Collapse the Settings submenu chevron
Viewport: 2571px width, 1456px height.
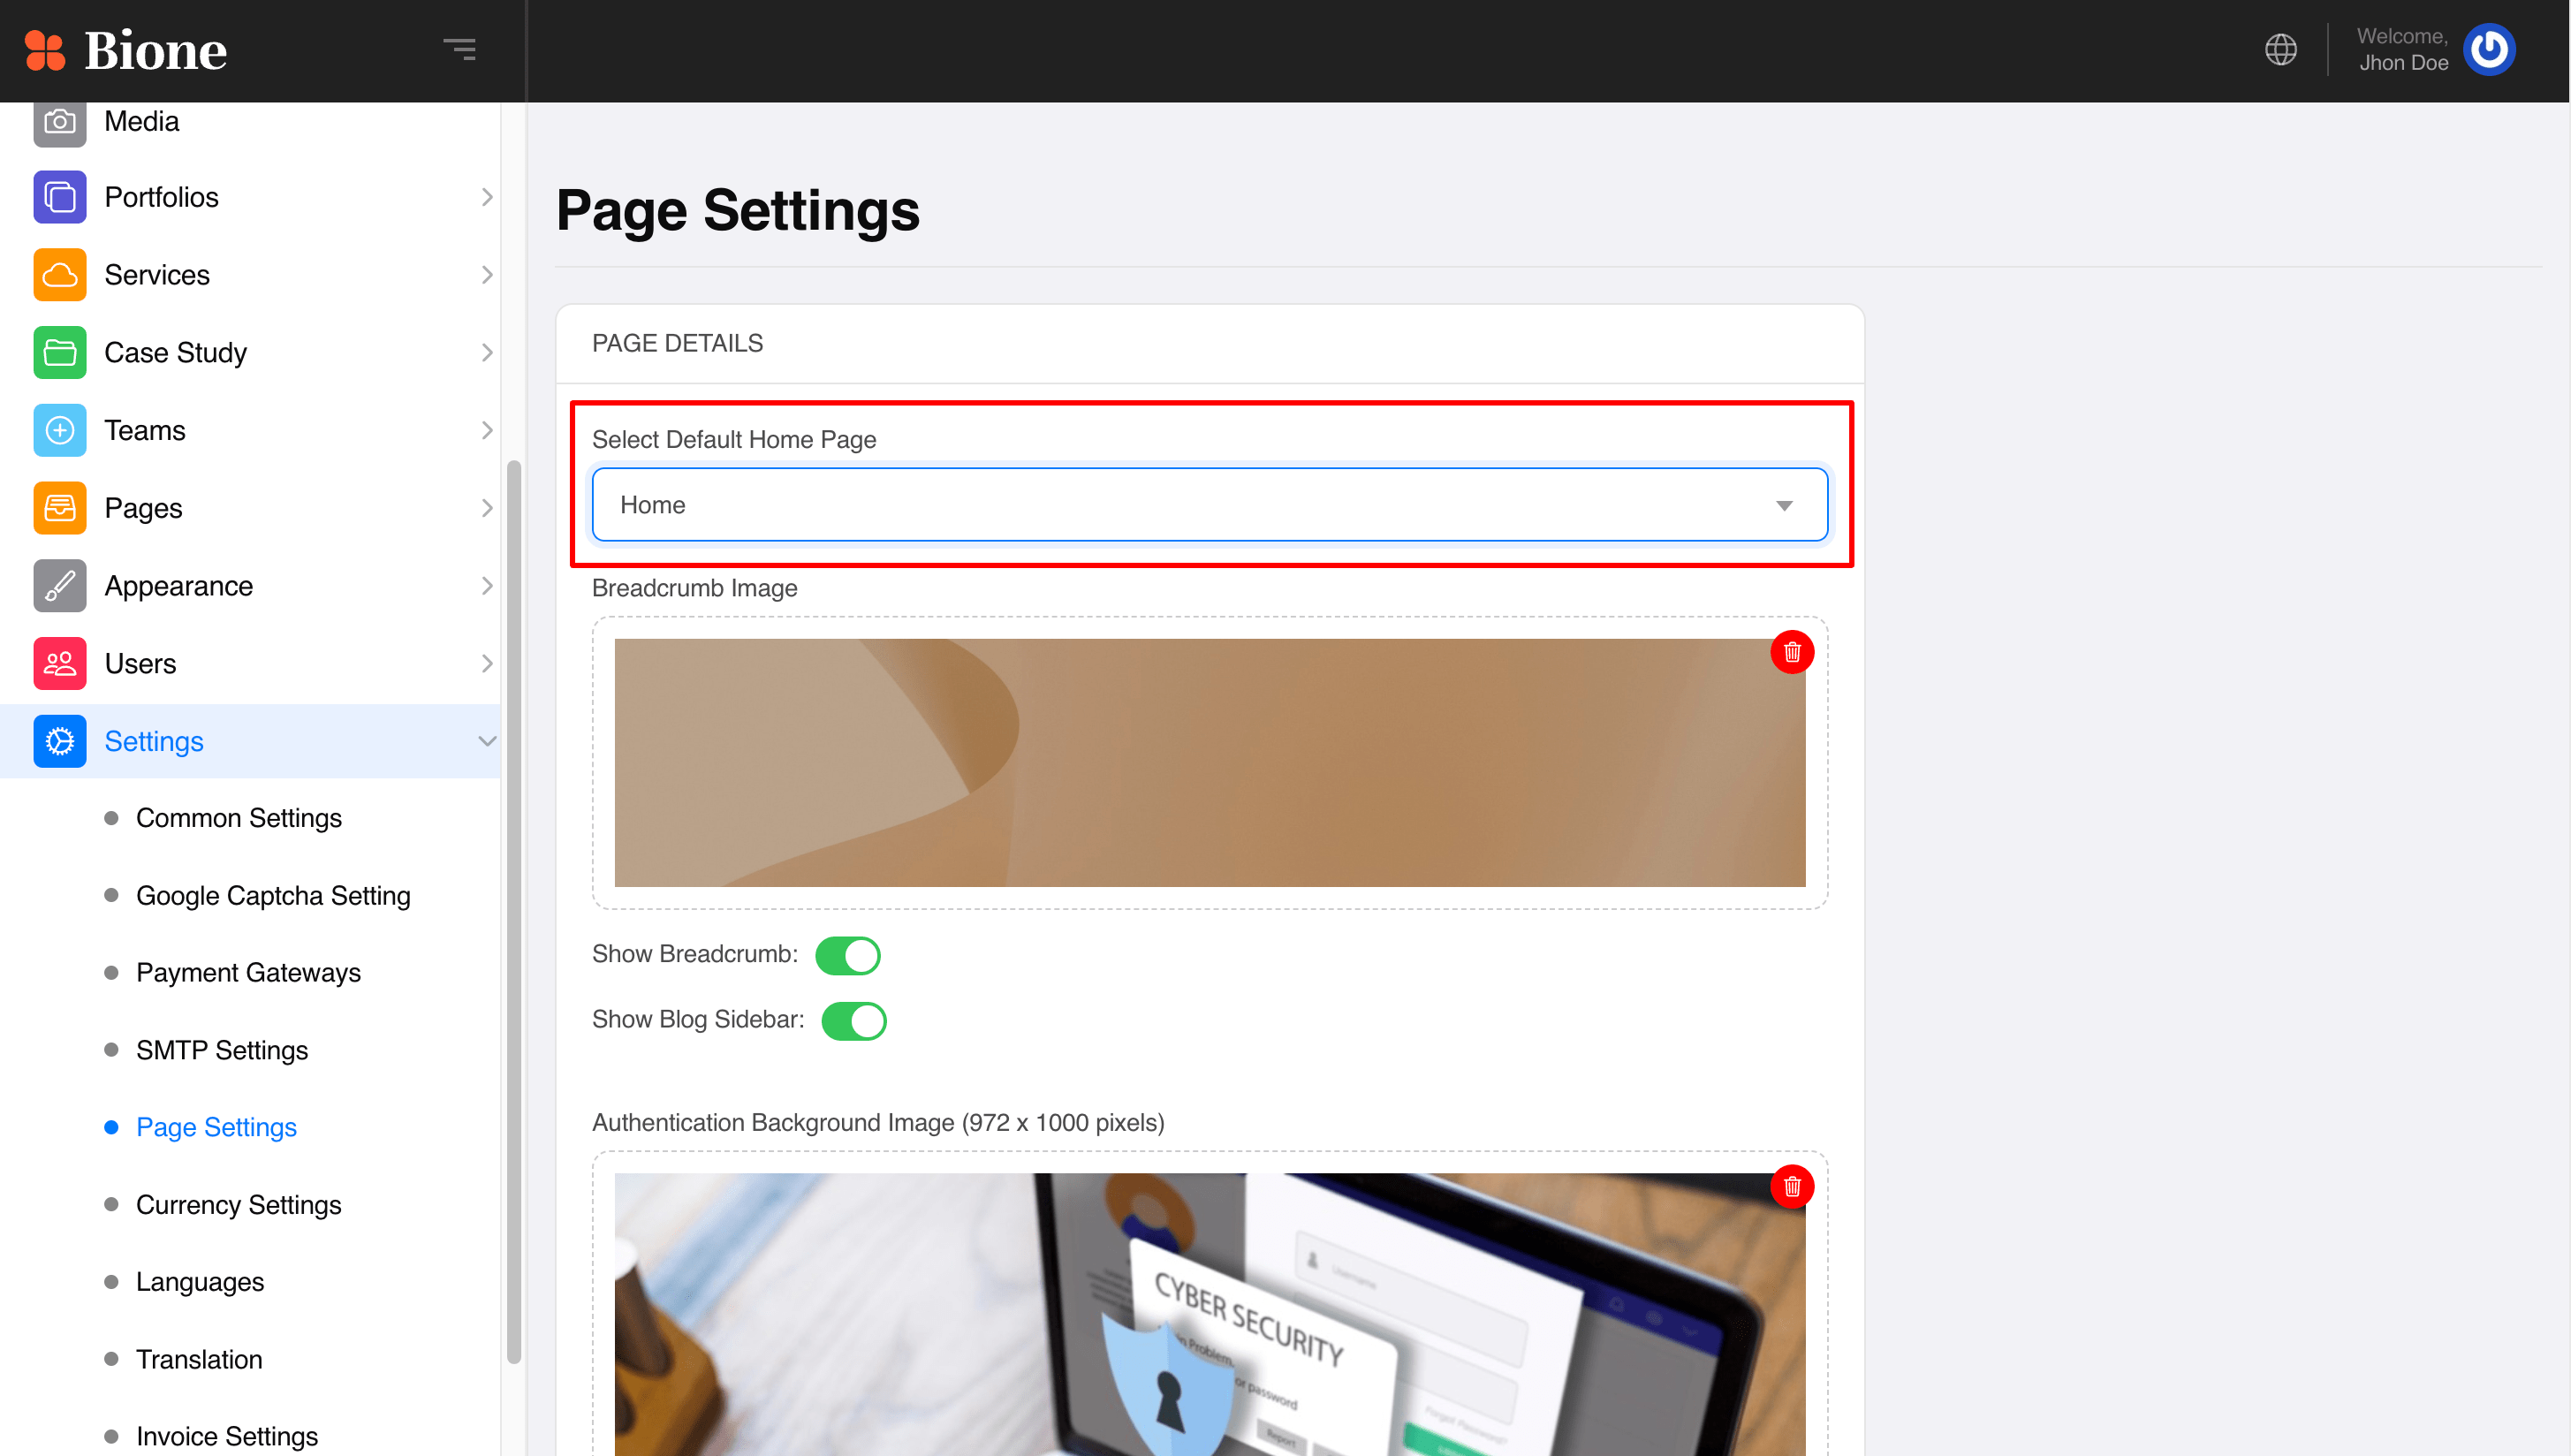coord(487,742)
